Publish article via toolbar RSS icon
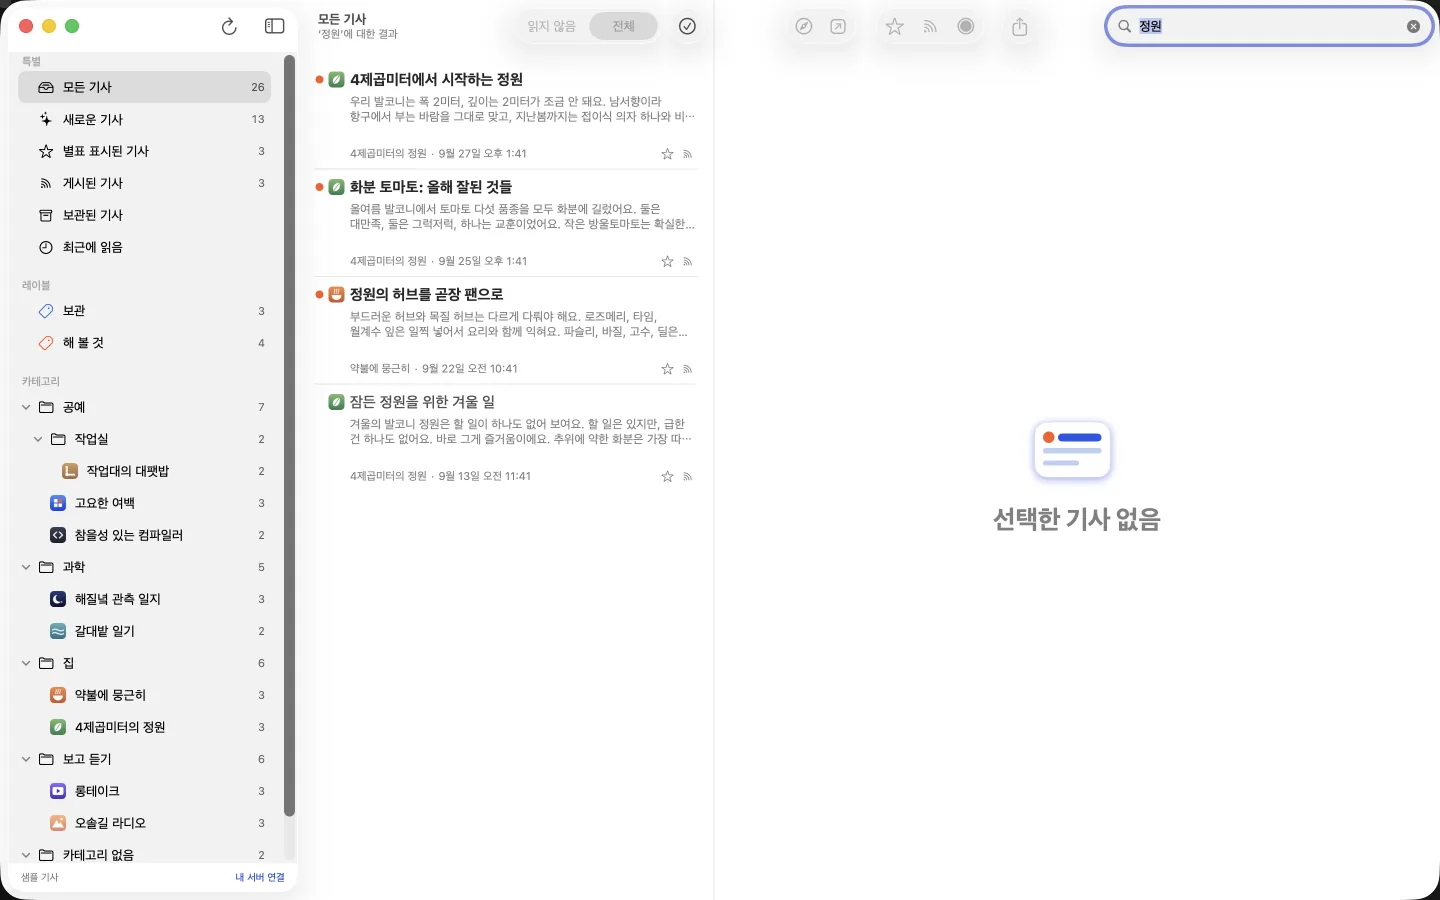Viewport: 1440px width, 900px height. click(930, 27)
